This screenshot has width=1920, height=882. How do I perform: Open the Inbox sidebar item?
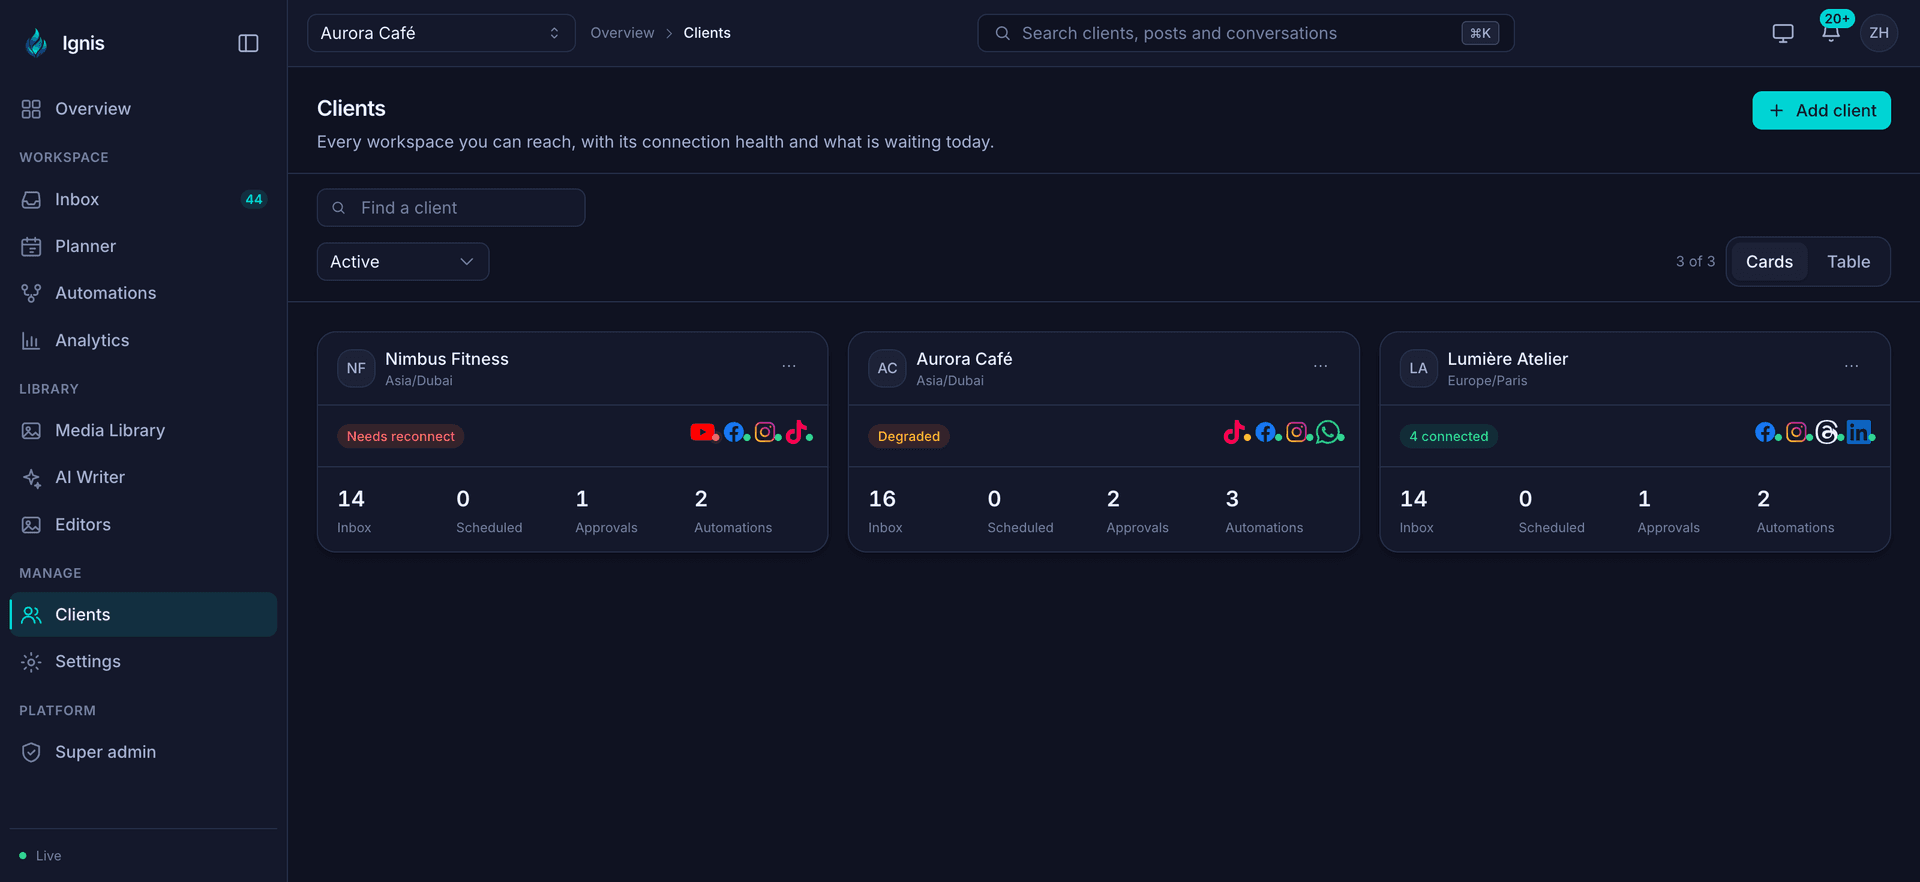[x=143, y=200]
